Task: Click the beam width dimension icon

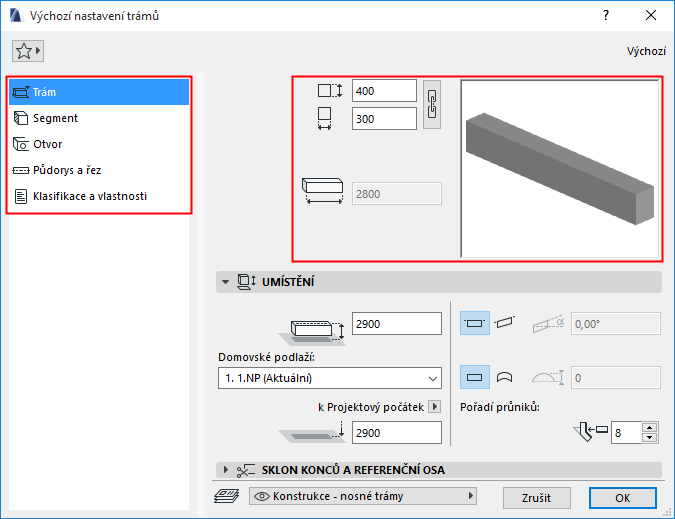Action: click(325, 118)
